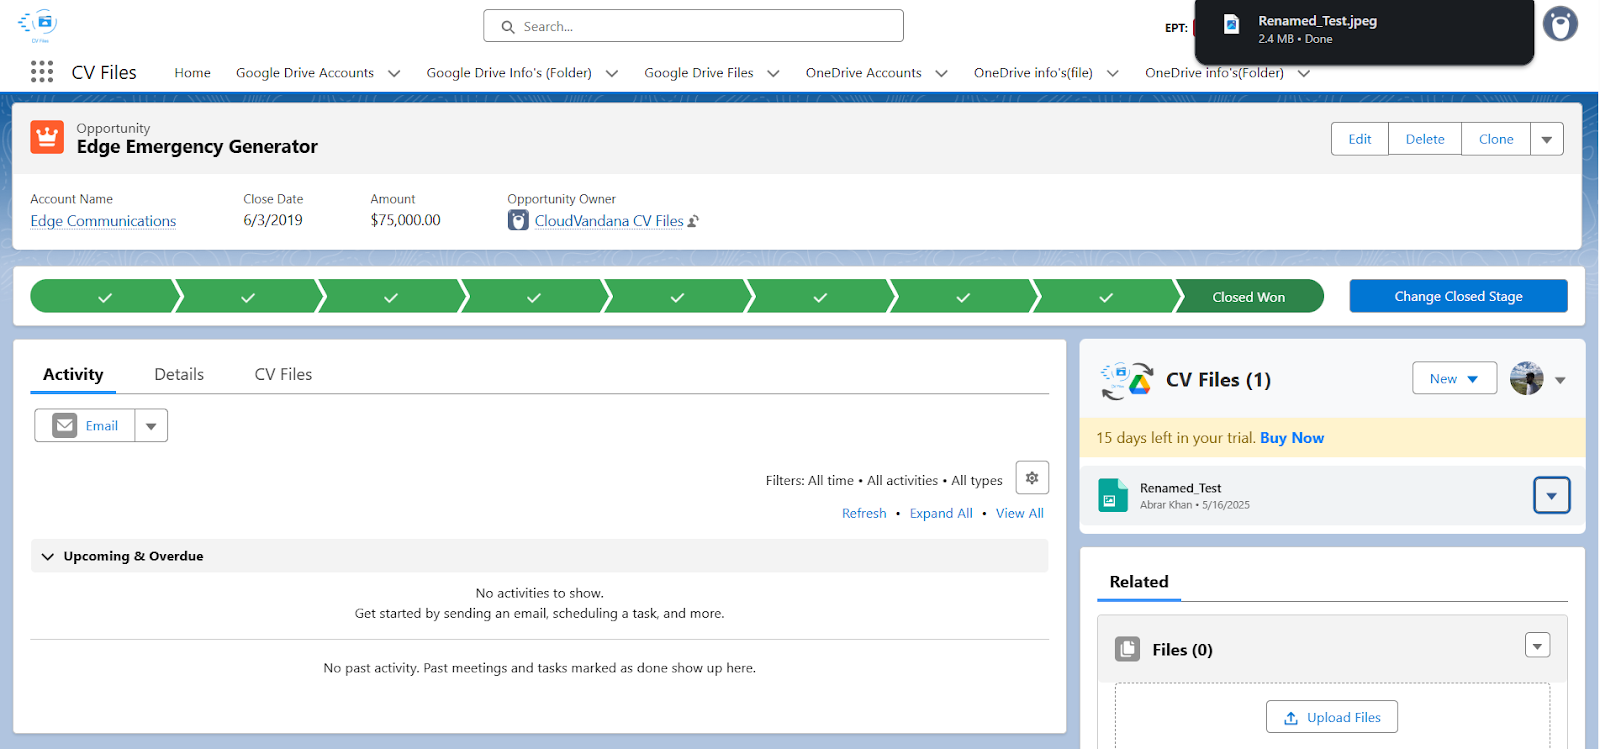
Task: Click the Email action button
Action: click(85, 426)
